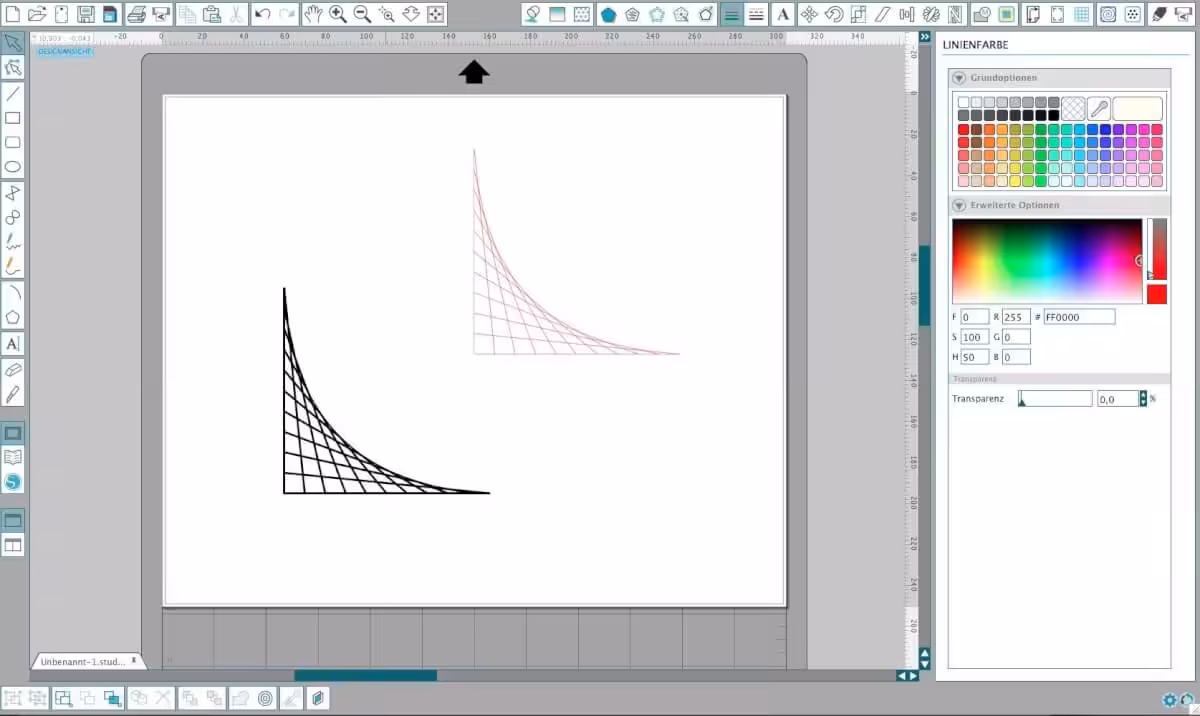Image resolution: width=1200 pixels, height=716 pixels.
Task: Click the print icon in top toolbar
Action: tap(137, 14)
